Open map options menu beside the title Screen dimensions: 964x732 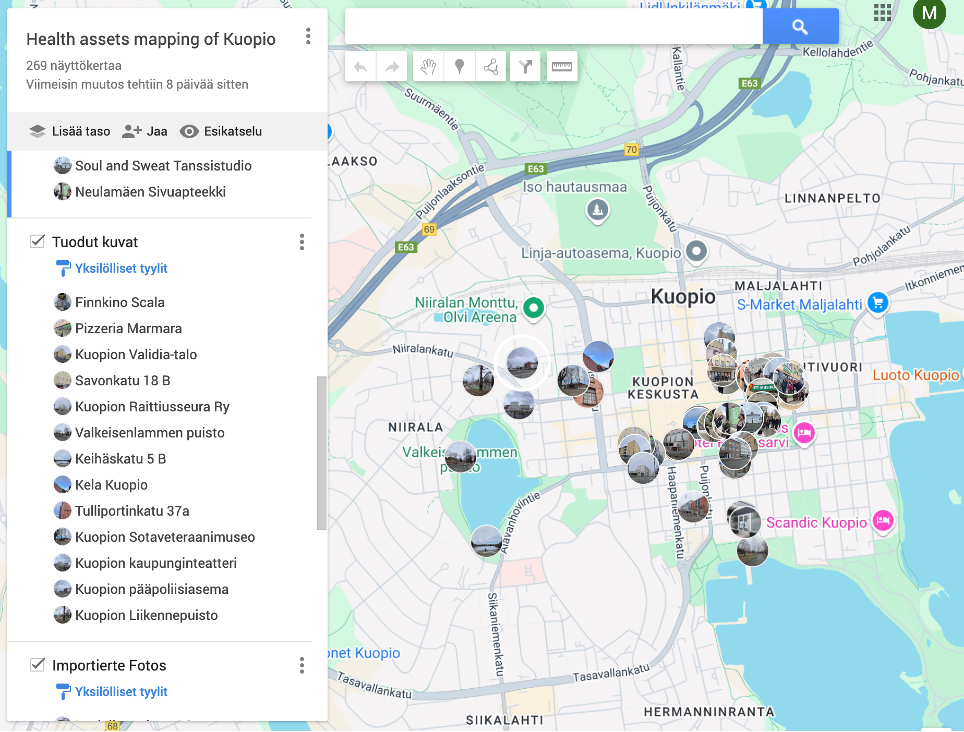(308, 36)
